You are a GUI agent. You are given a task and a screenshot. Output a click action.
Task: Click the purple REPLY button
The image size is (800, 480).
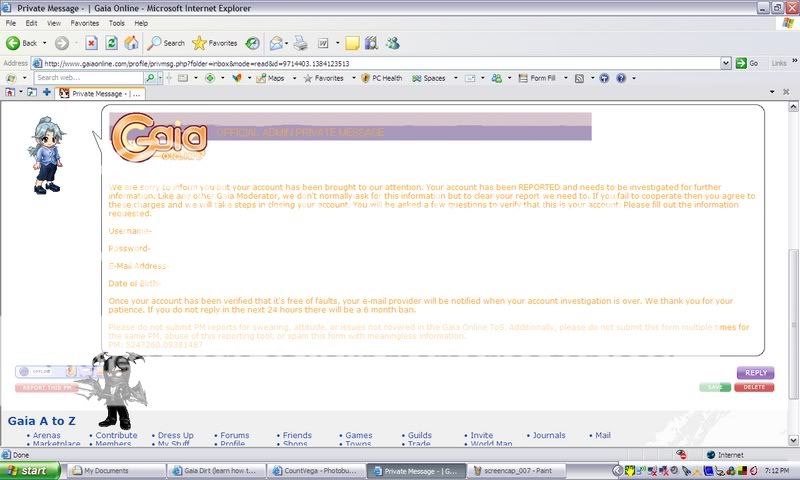756,373
